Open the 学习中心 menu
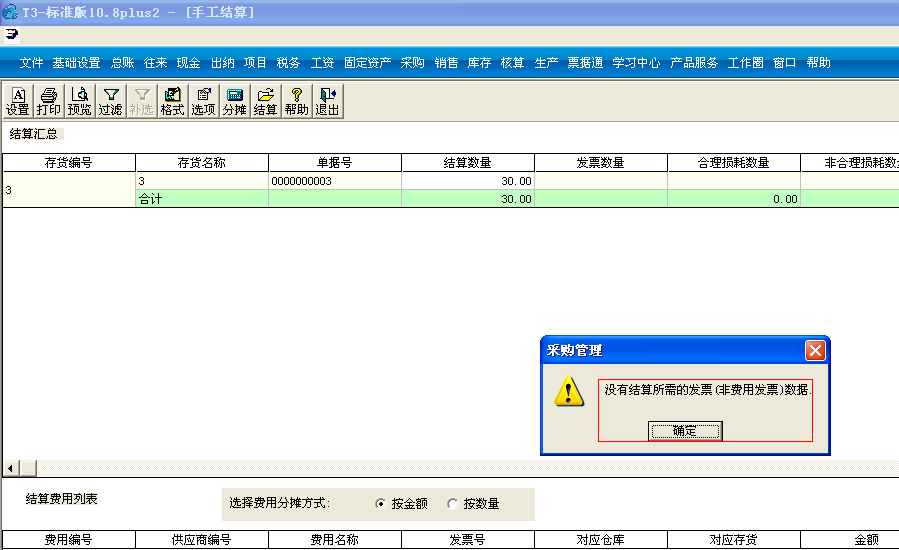The width and height of the screenshot is (899, 550). [x=636, y=63]
